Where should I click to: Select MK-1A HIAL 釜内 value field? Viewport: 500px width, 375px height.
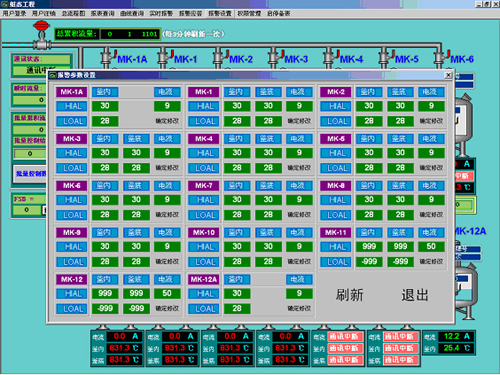(105, 106)
